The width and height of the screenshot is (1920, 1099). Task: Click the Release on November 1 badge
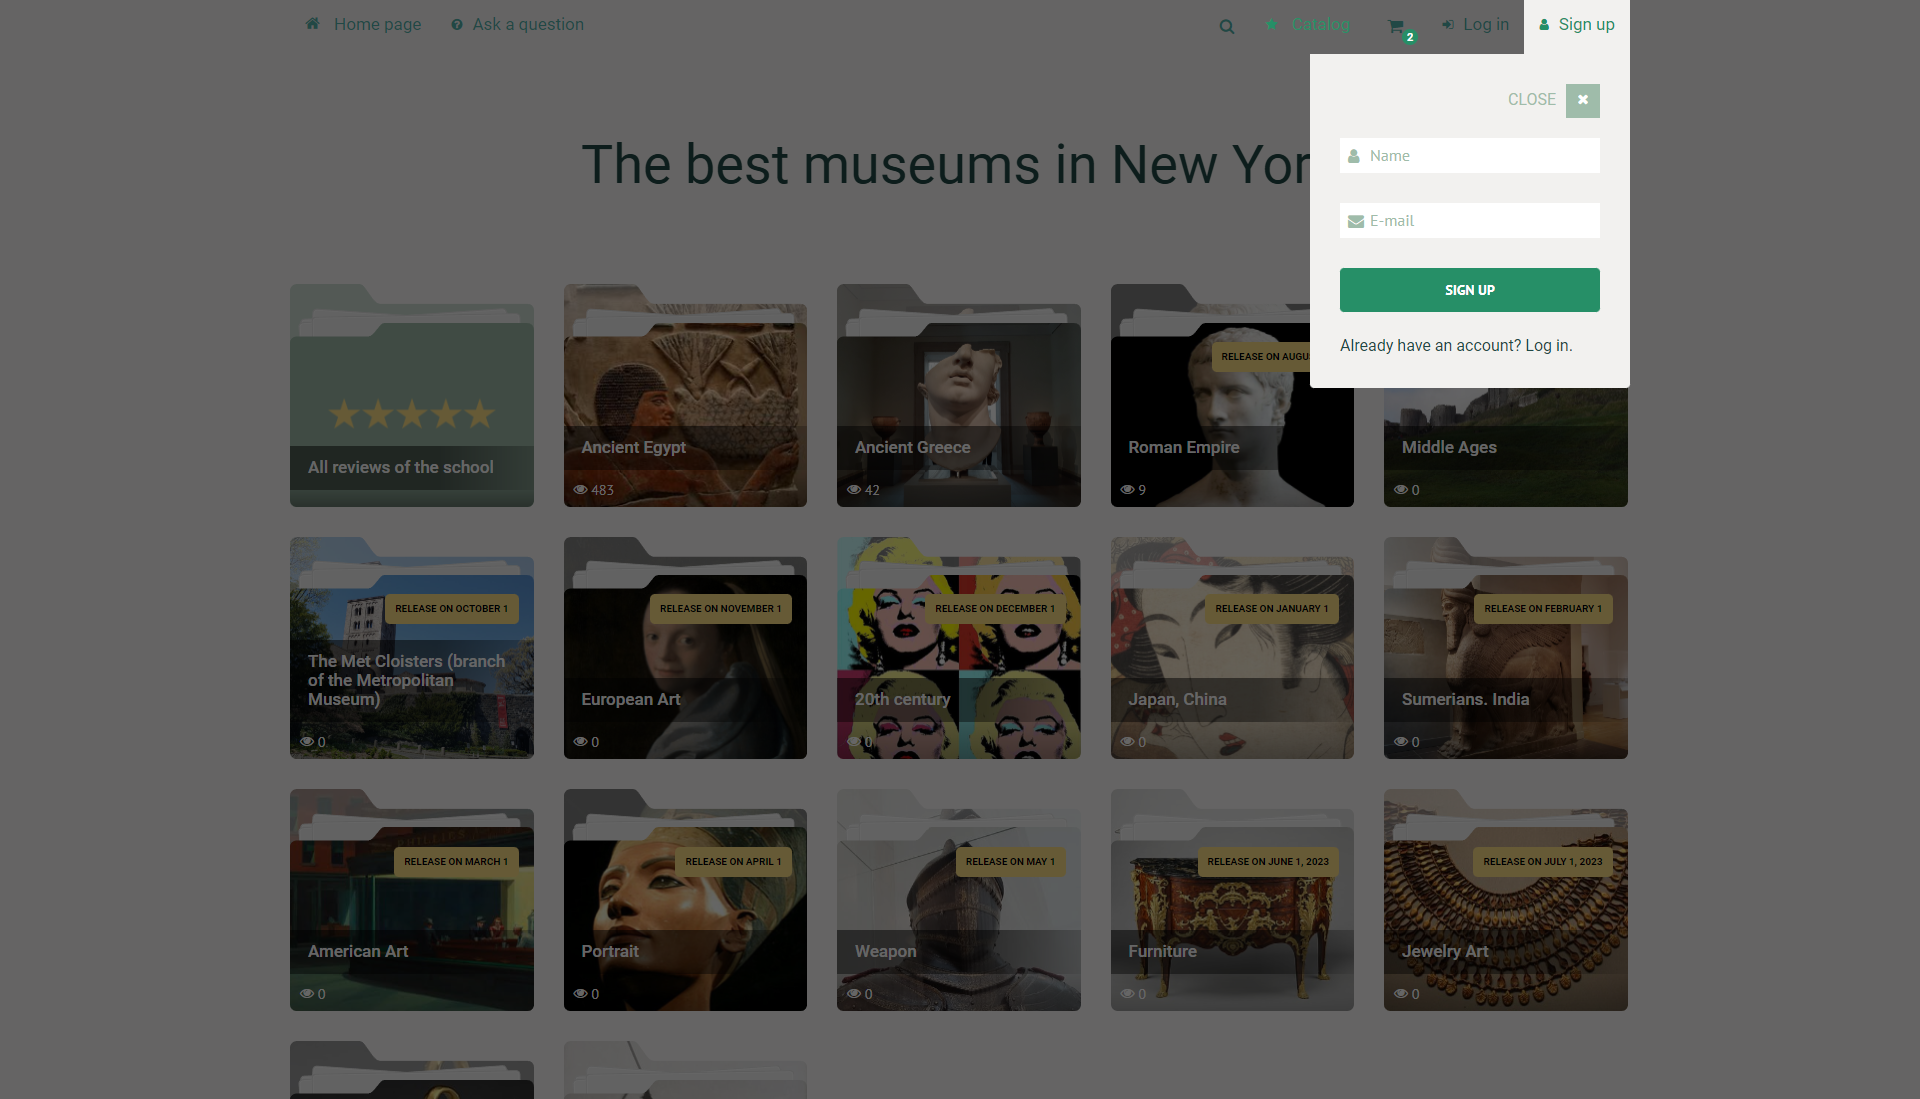click(721, 609)
